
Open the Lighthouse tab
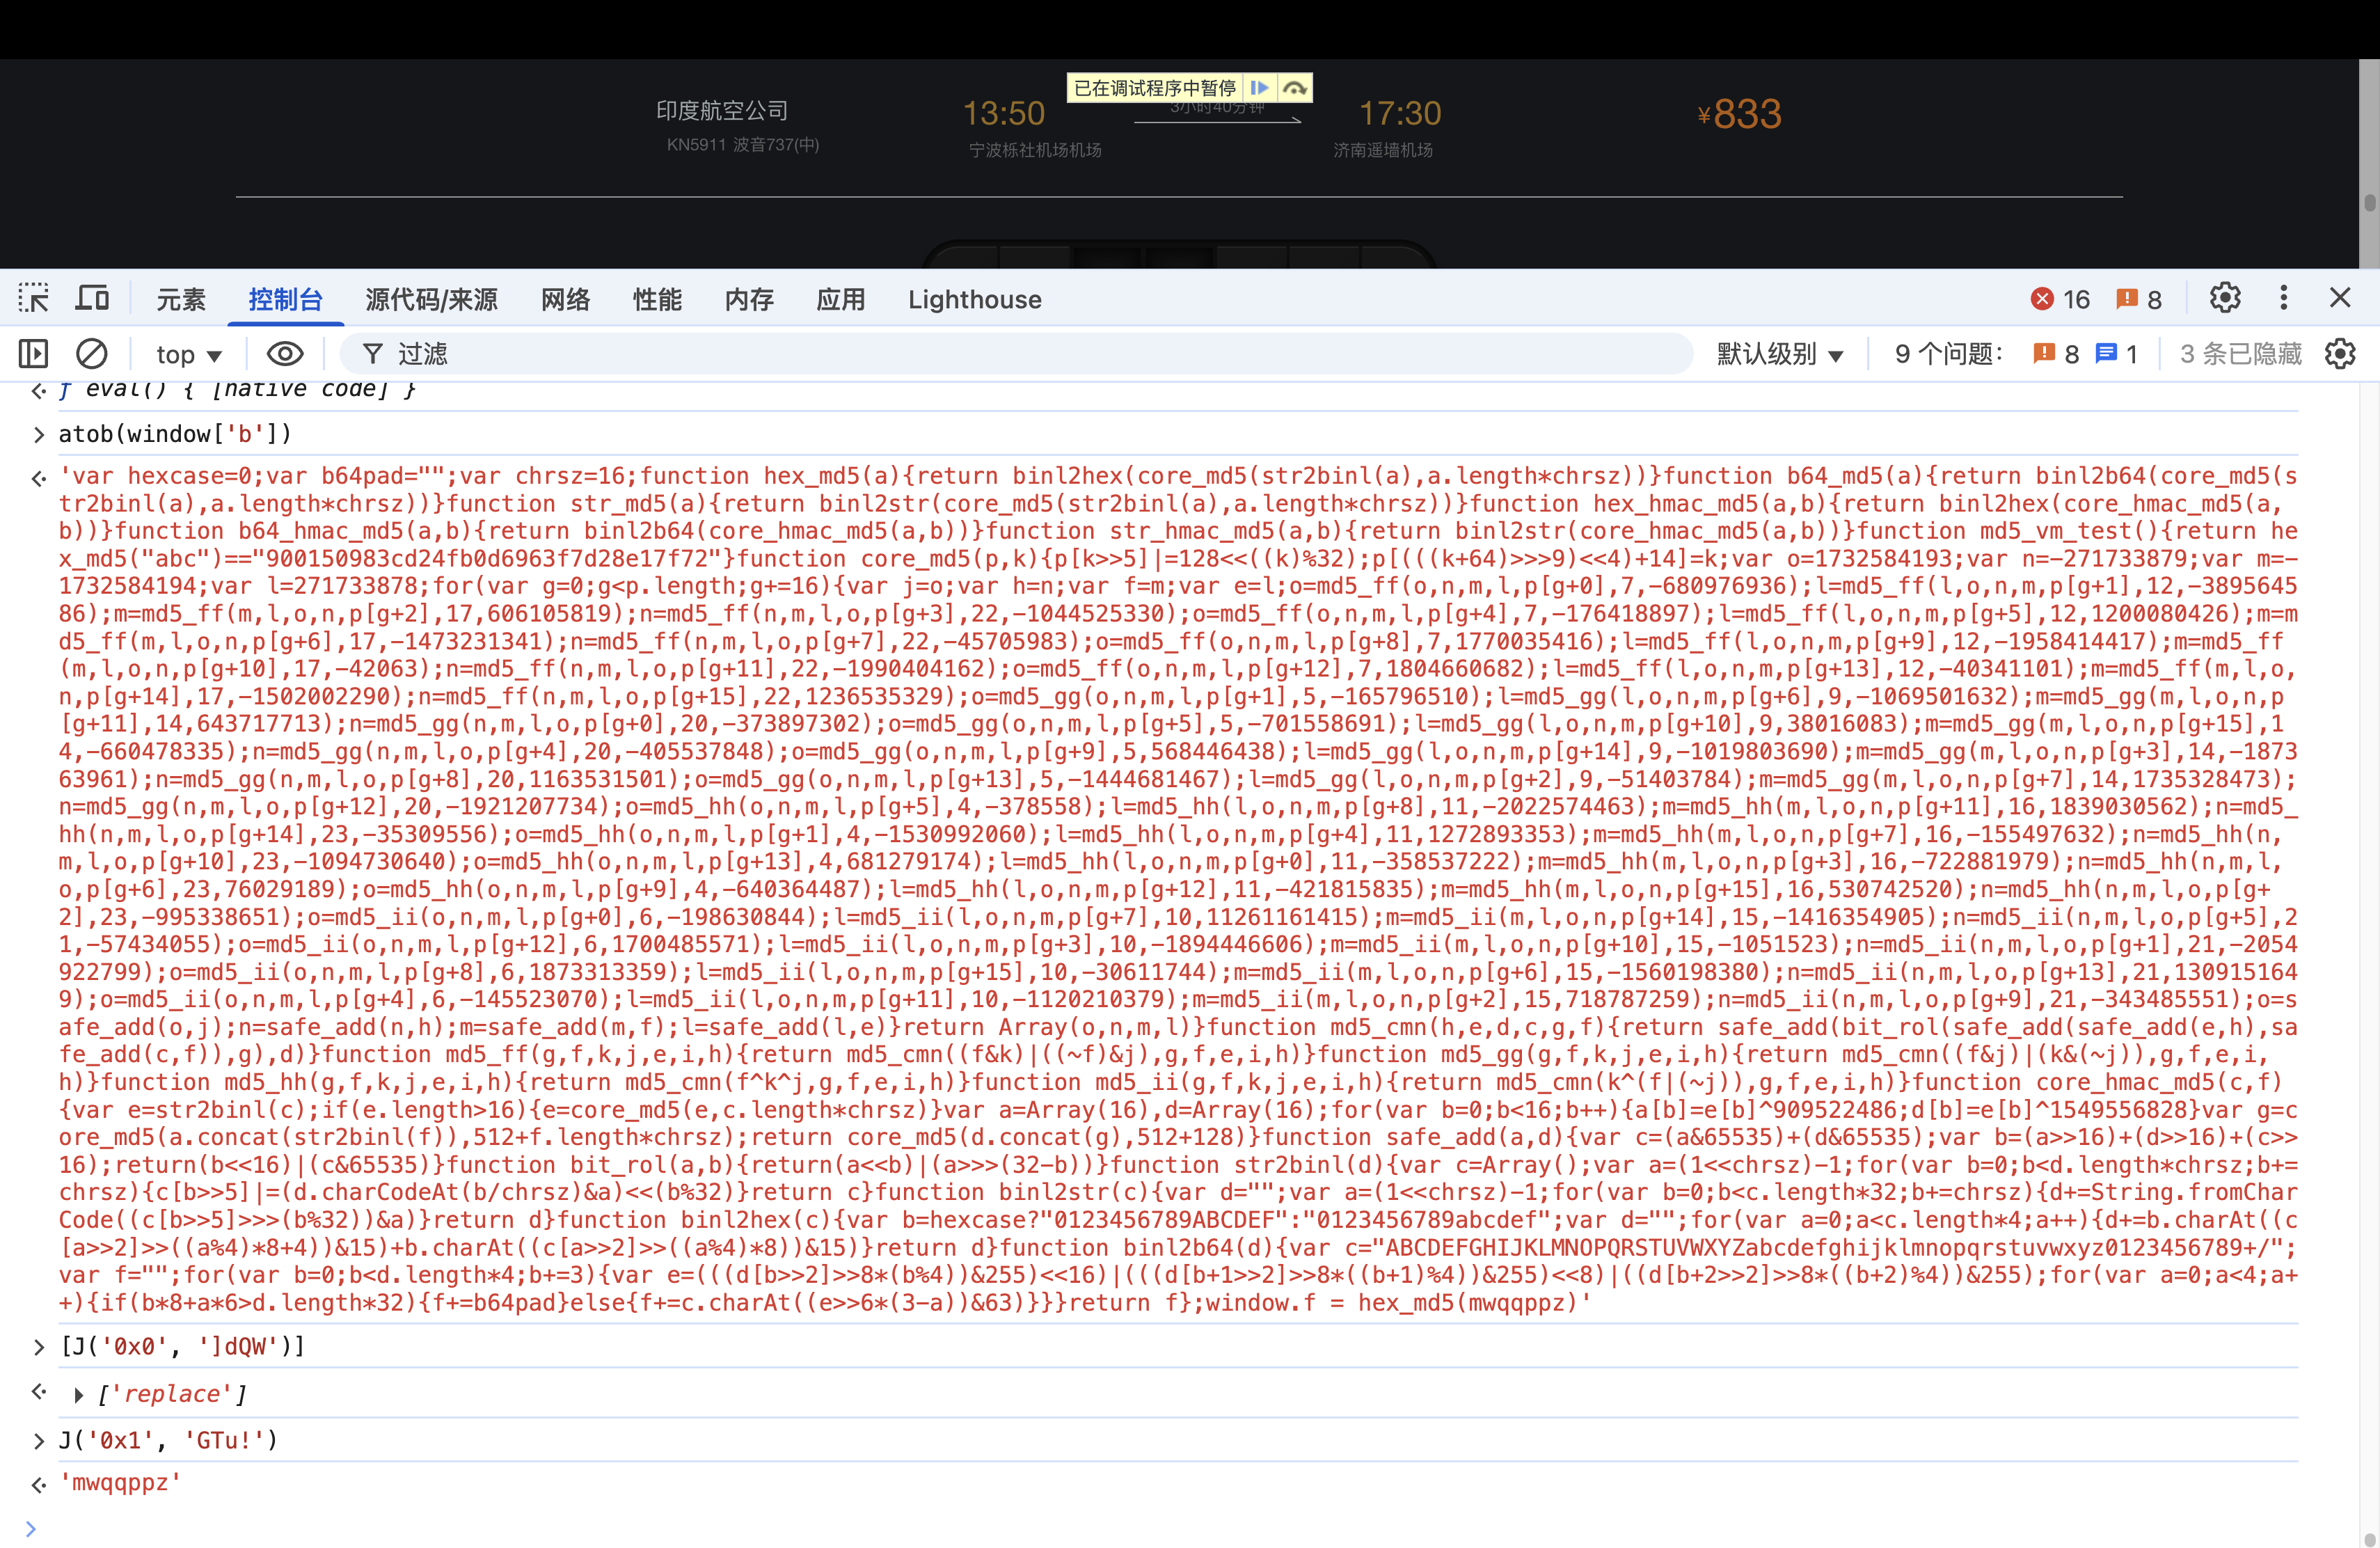pyautogui.click(x=974, y=299)
